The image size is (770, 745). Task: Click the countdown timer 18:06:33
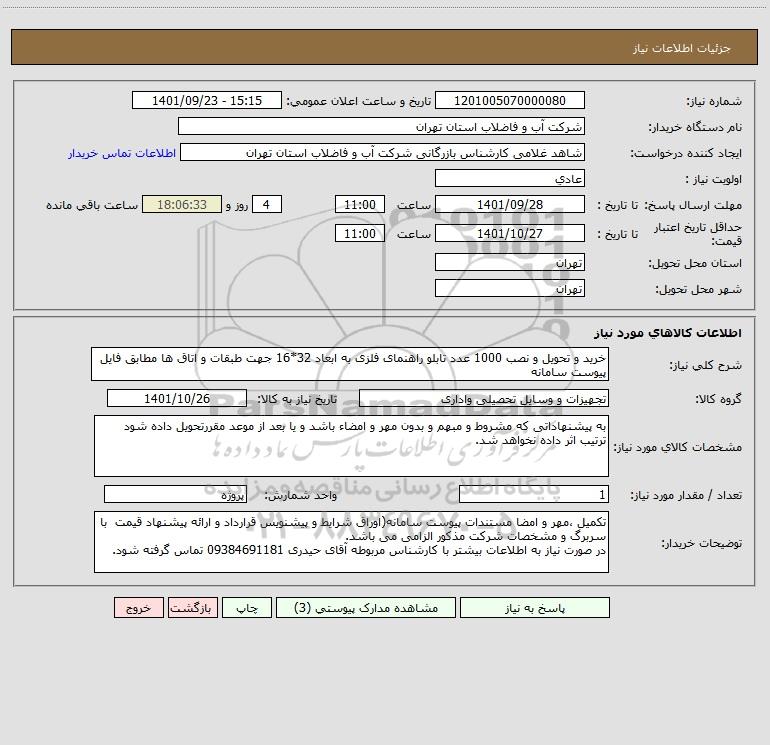[182, 204]
